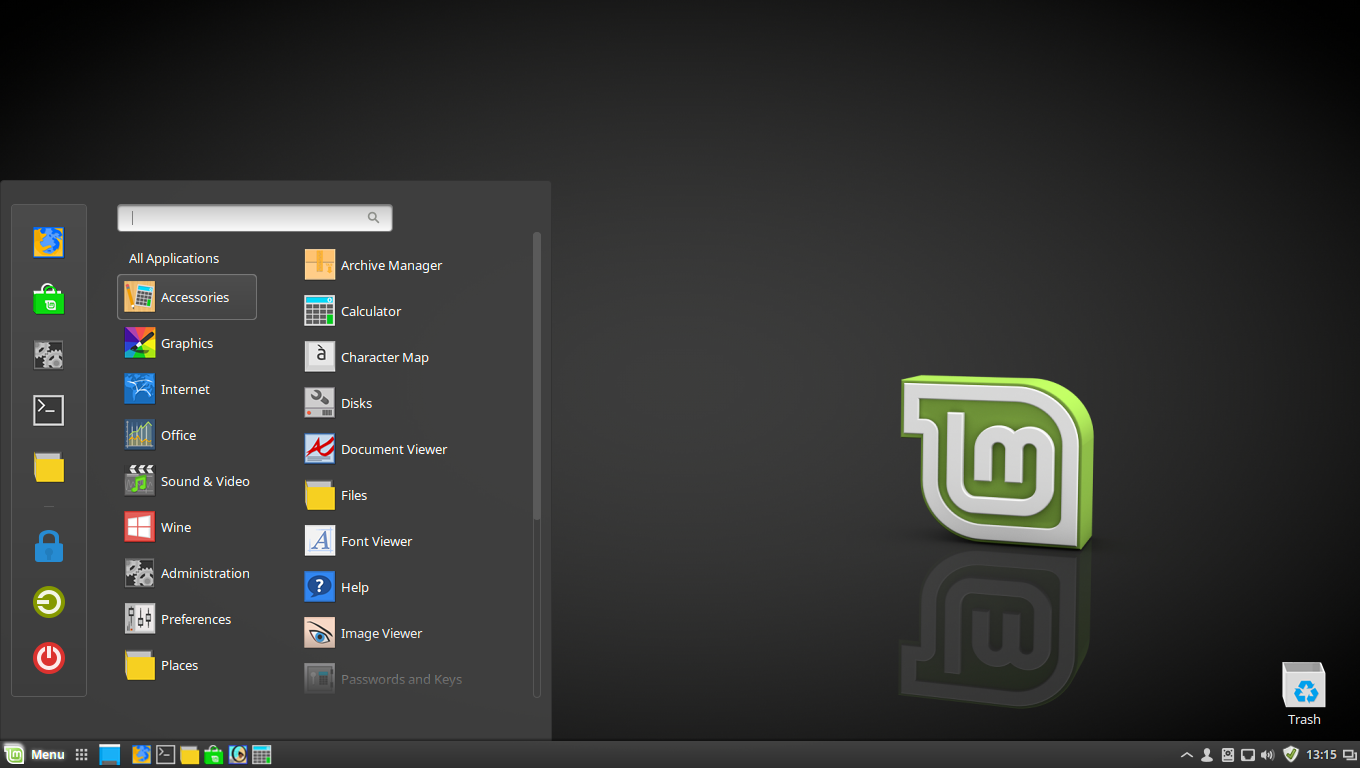Open the web browser from menu favorites

49,242
